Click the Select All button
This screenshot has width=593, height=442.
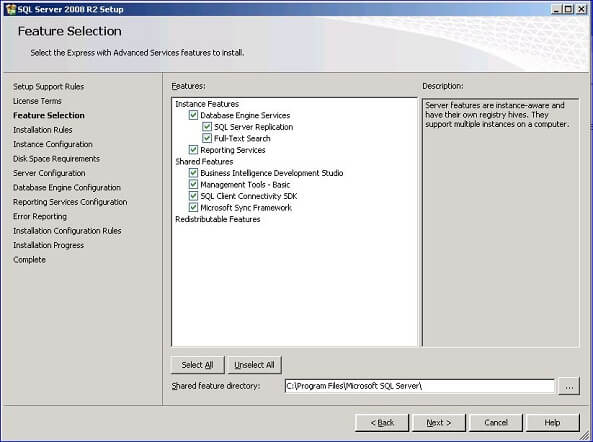point(197,365)
